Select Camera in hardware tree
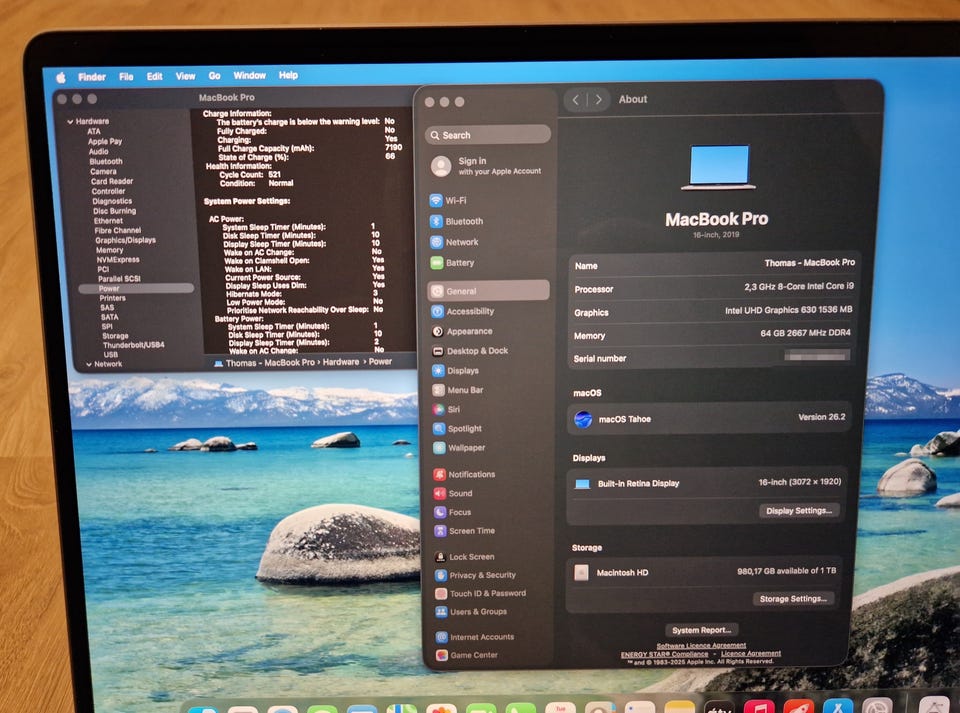This screenshot has height=713, width=960. click(x=103, y=171)
